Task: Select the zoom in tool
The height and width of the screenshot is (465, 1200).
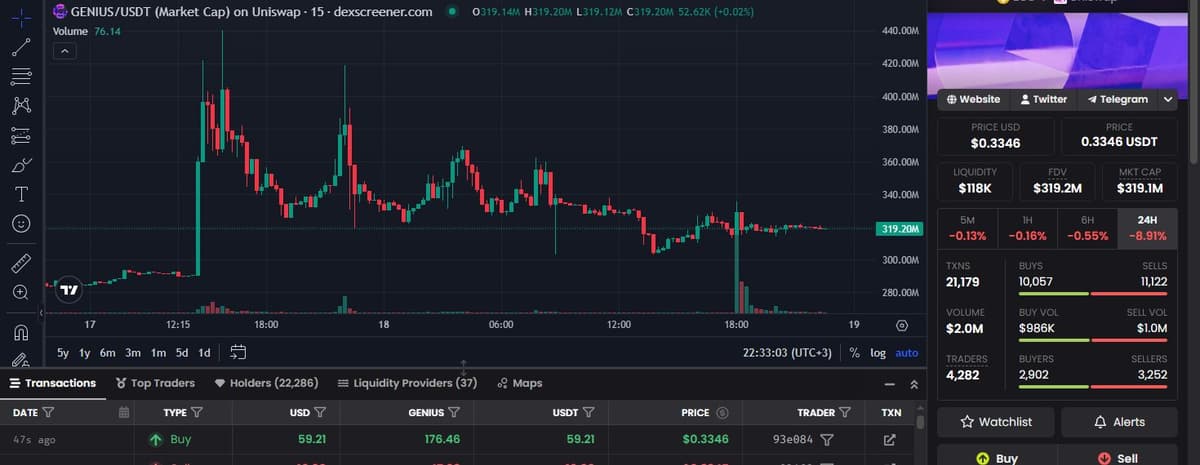Action: coord(22,292)
